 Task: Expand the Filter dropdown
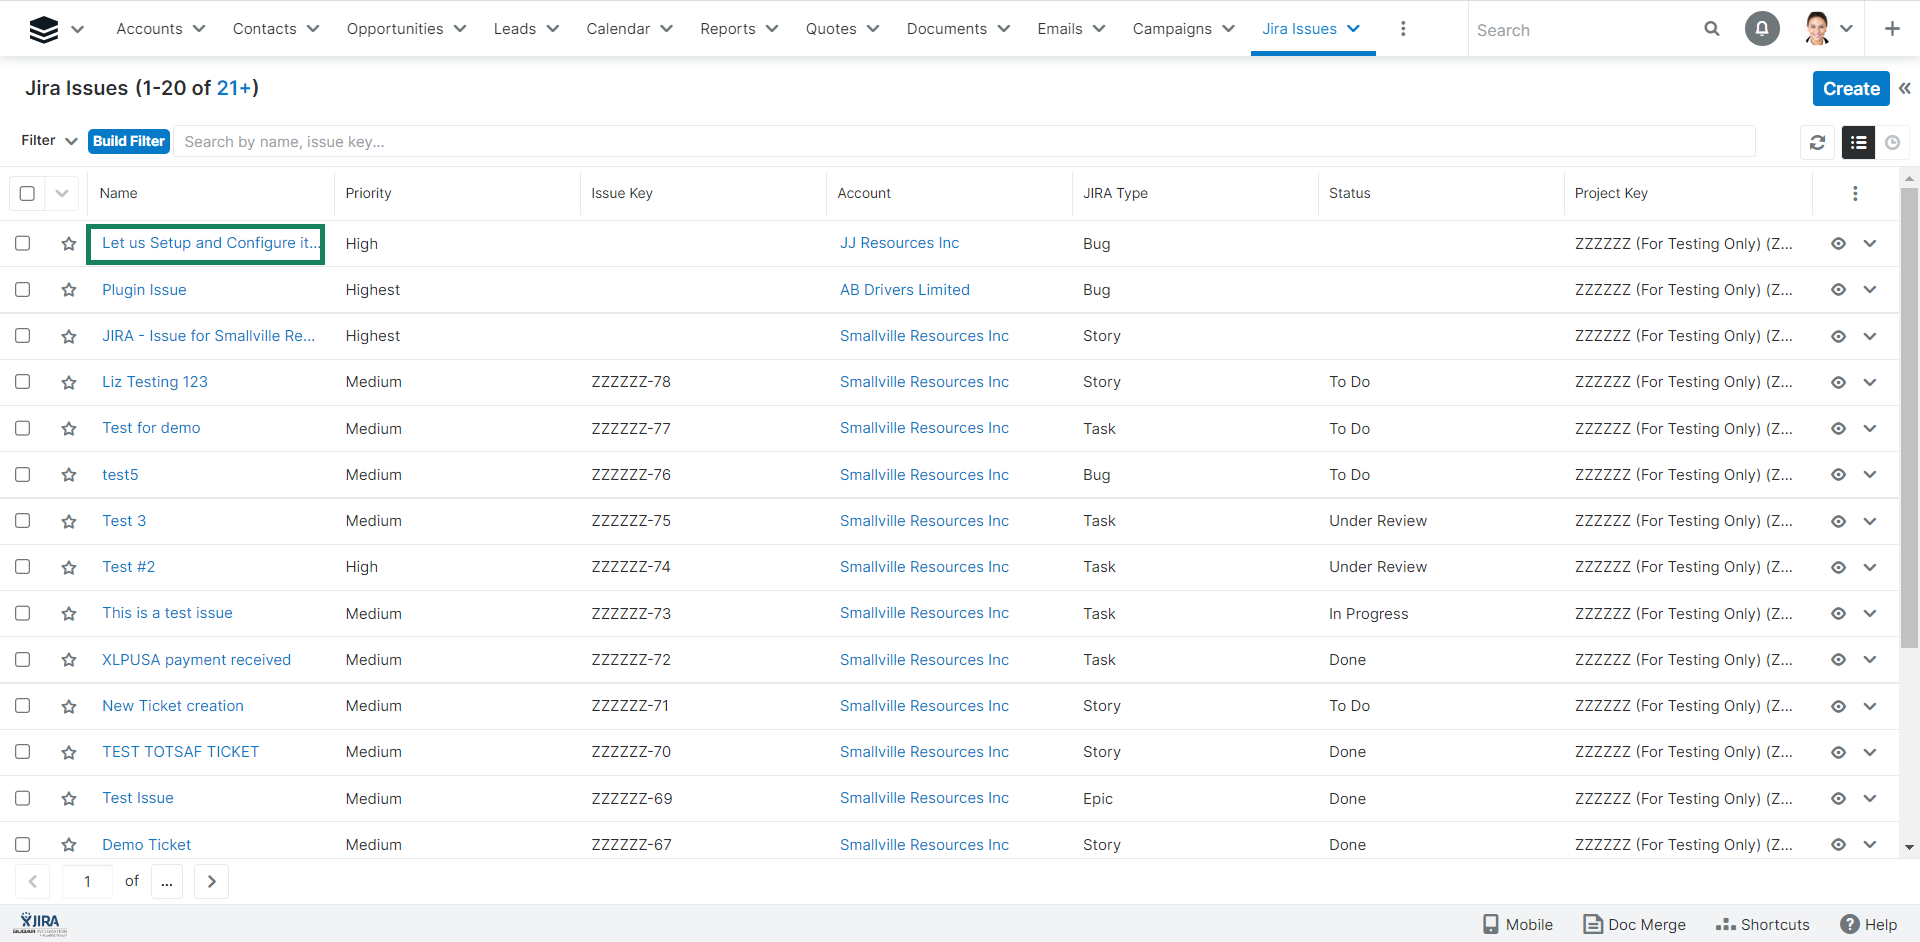pos(49,141)
